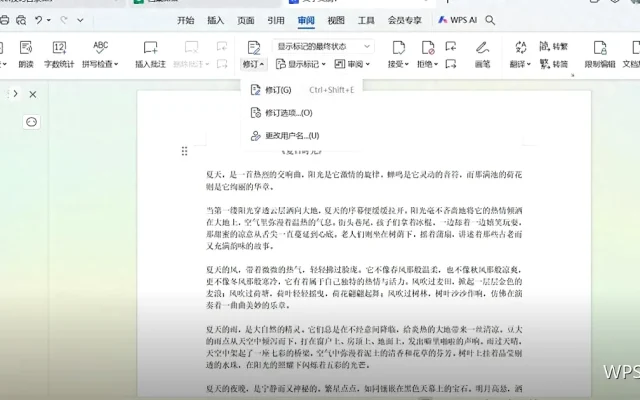Click the search magnifier icon

pyautogui.click(x=490, y=20)
